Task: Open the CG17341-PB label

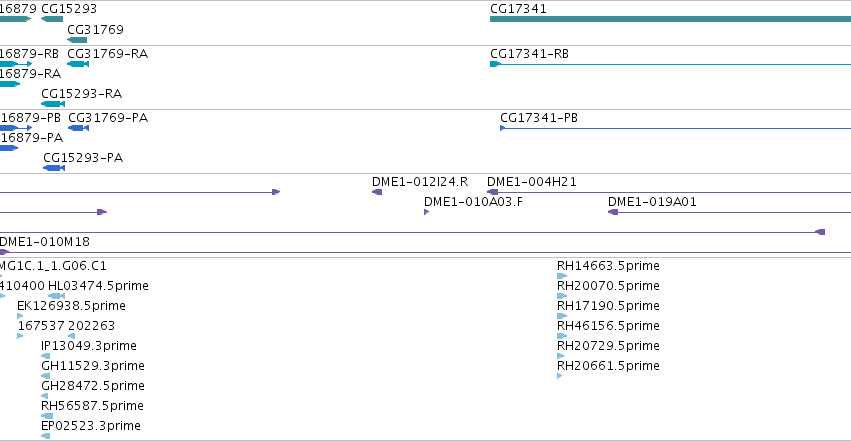Action: tap(539, 118)
